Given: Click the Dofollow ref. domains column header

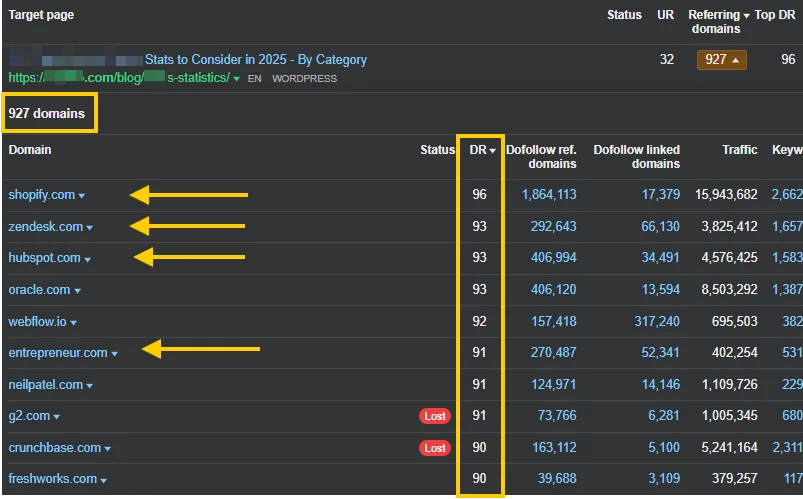Looking at the screenshot, I should 541,157.
